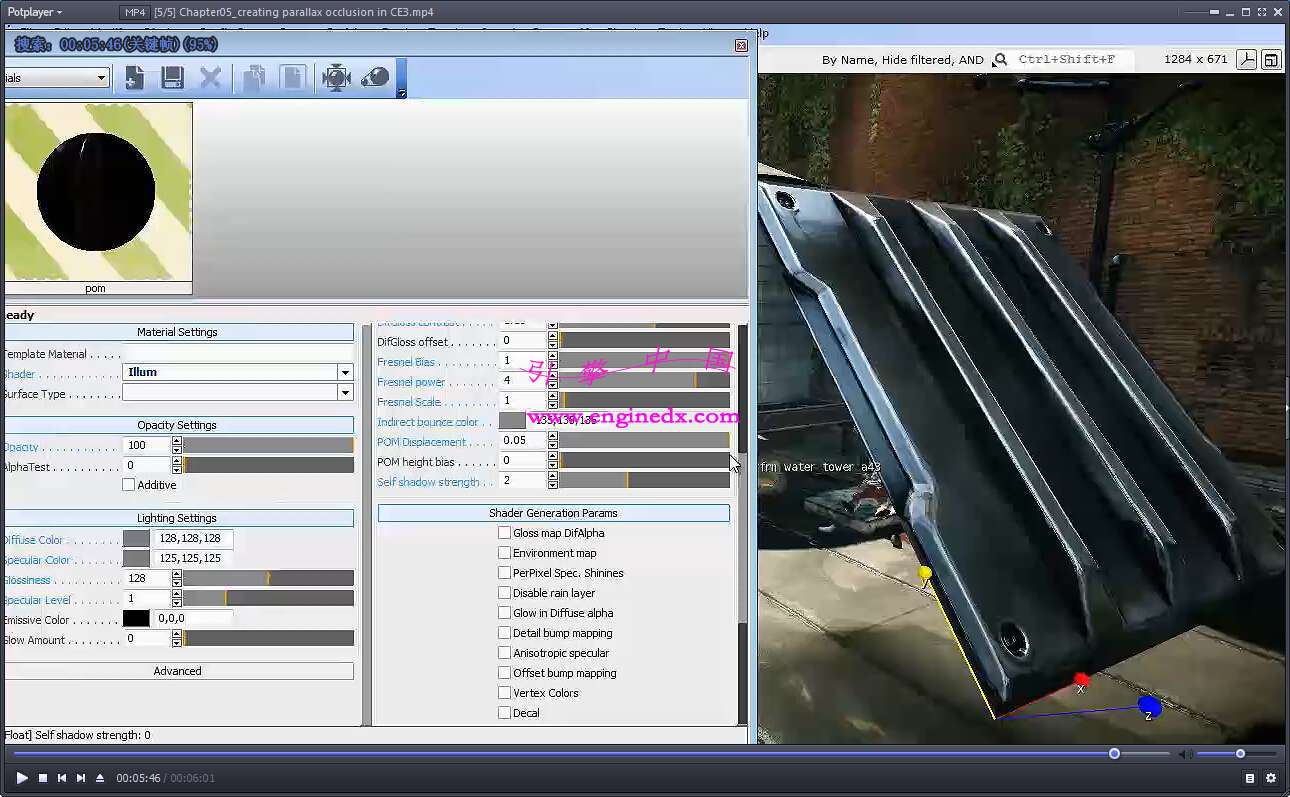The image size is (1290, 797).
Task: Click the Get Material From Selection icon
Action: [x=375, y=78]
